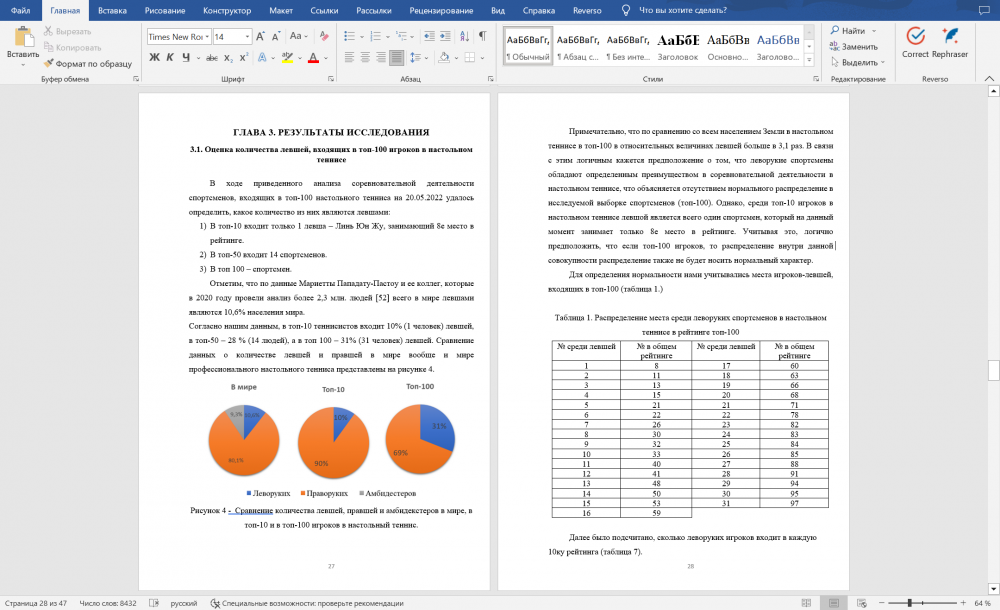Toggle paragraph marks (¶) display
Screen dimensions: 1000x610
(483, 36)
